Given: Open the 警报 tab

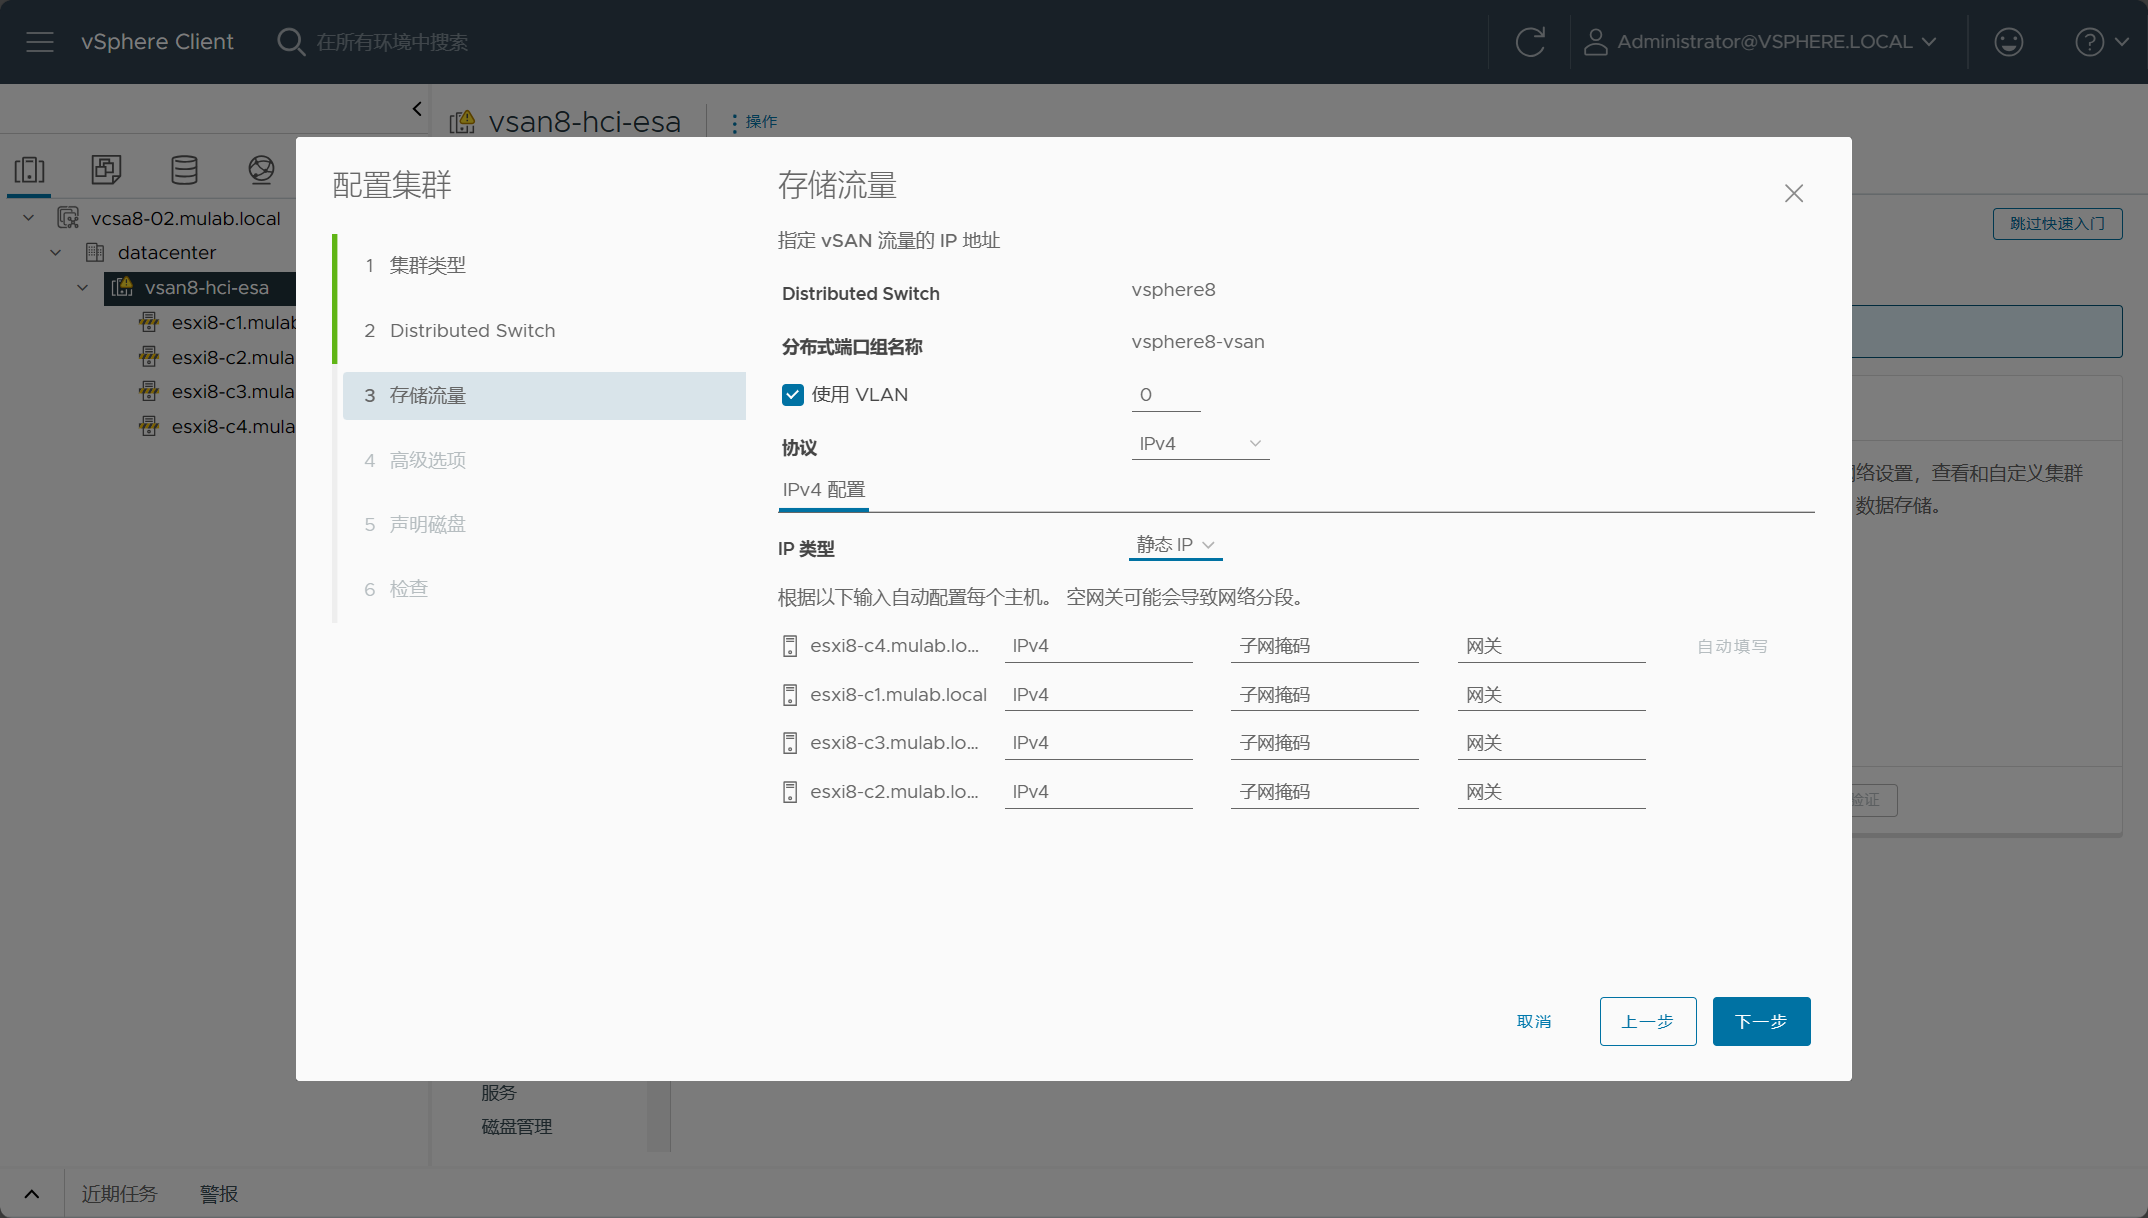Looking at the screenshot, I should point(219,1194).
